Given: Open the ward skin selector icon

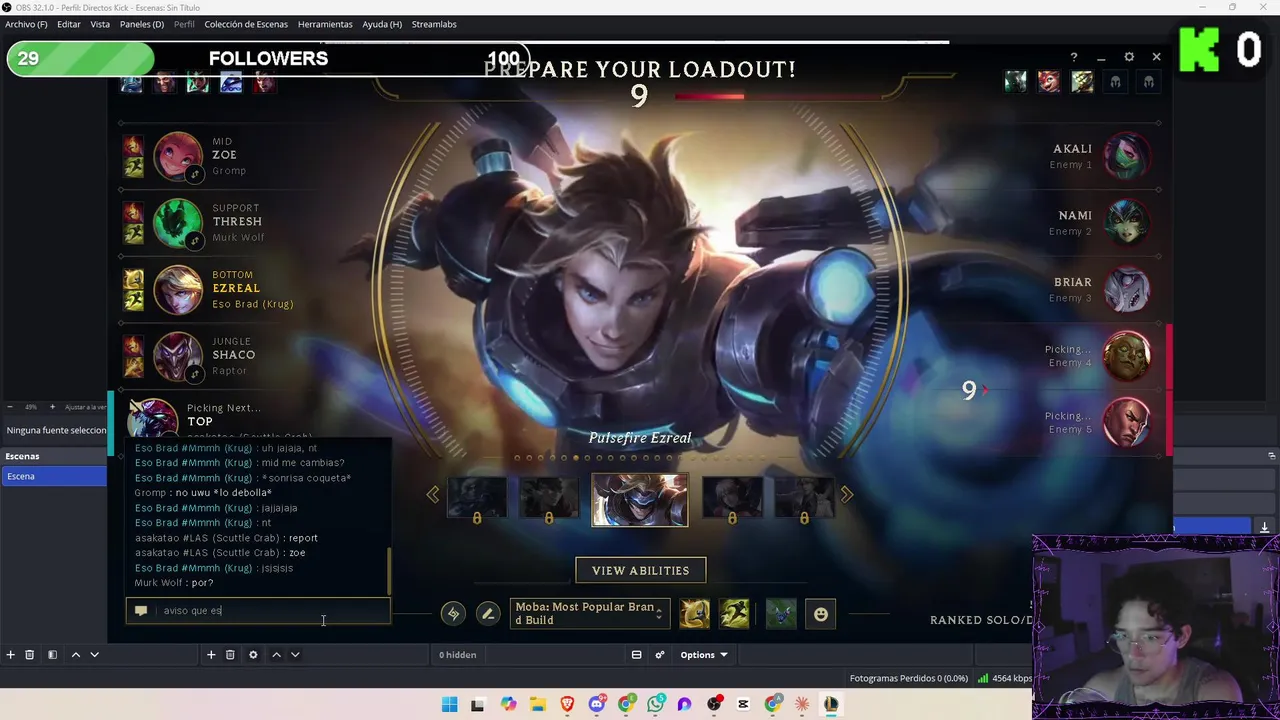Looking at the screenshot, I should pos(781,614).
